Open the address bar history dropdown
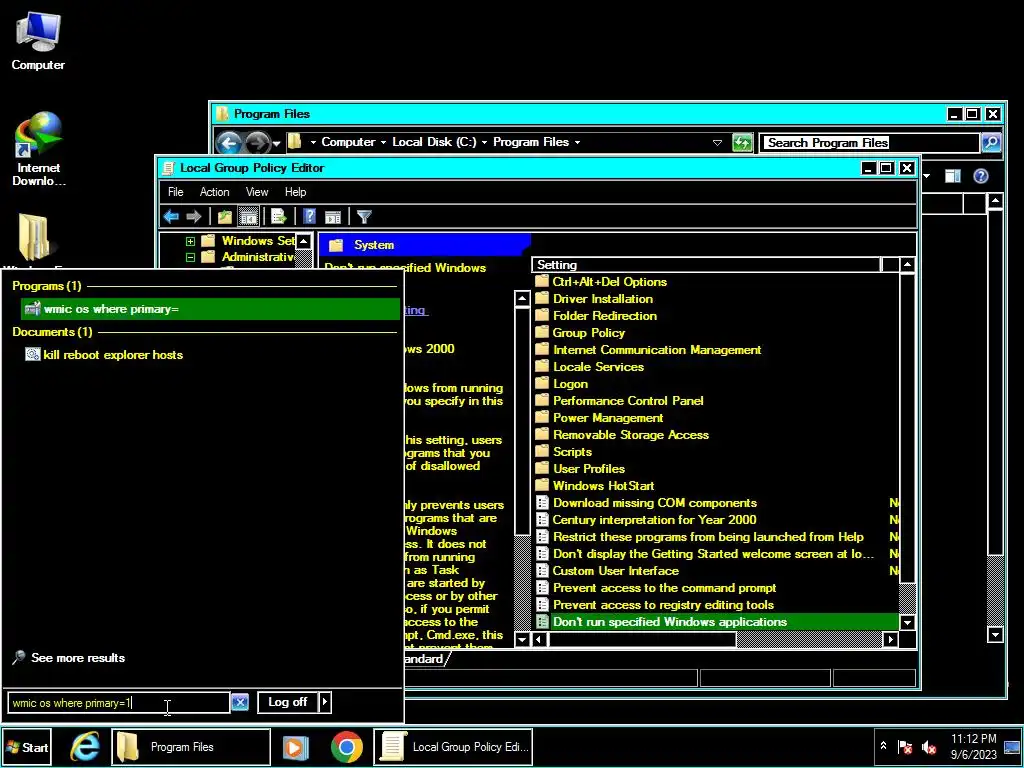The height and width of the screenshot is (768, 1024). point(717,142)
